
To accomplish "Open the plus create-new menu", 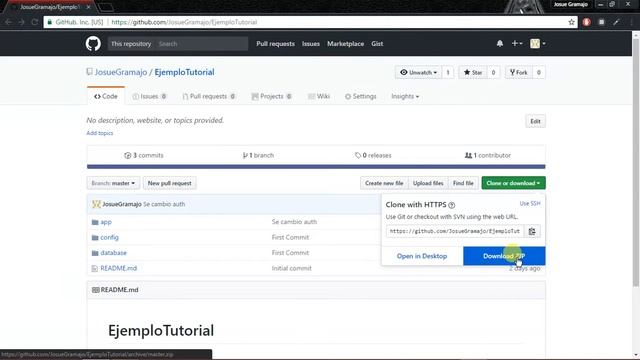I will 517,43.
